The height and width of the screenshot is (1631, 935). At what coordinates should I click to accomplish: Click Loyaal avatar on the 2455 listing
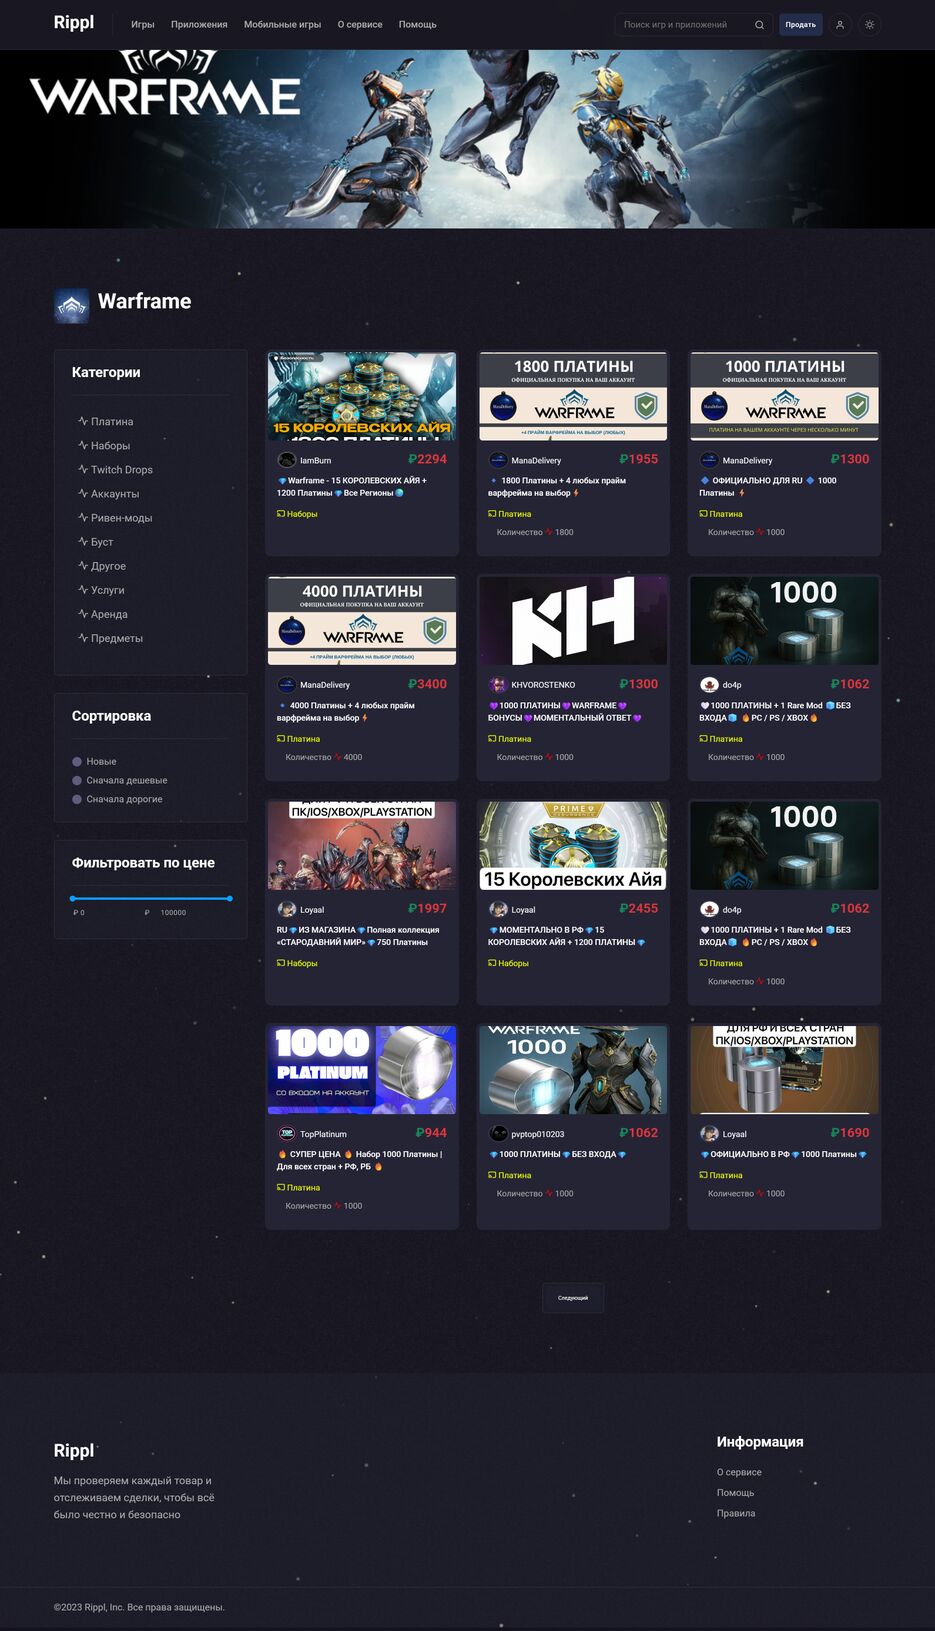click(498, 909)
